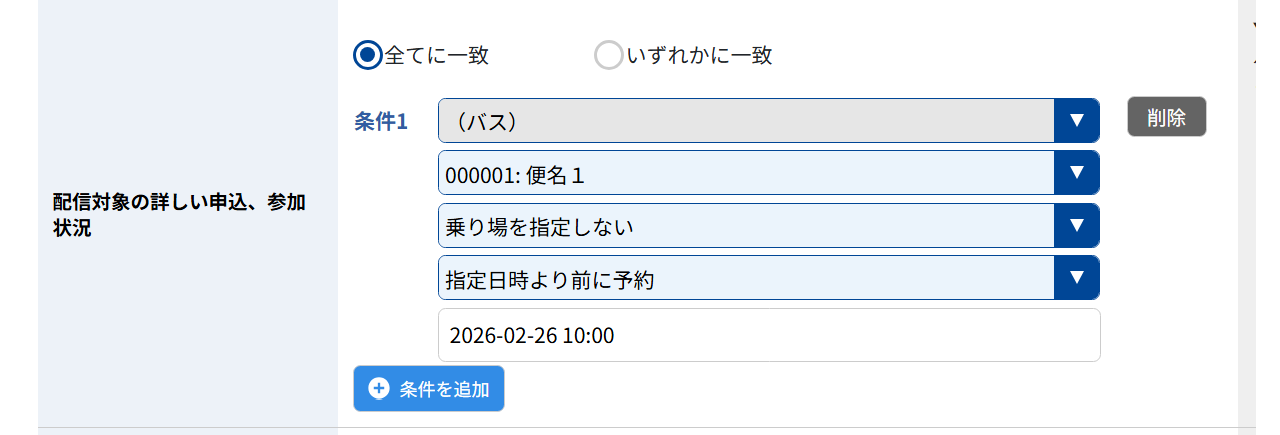Viewport: 1280px width, 435px height.
Task: Click the 削除 button for 条件1
Action: point(1167,117)
